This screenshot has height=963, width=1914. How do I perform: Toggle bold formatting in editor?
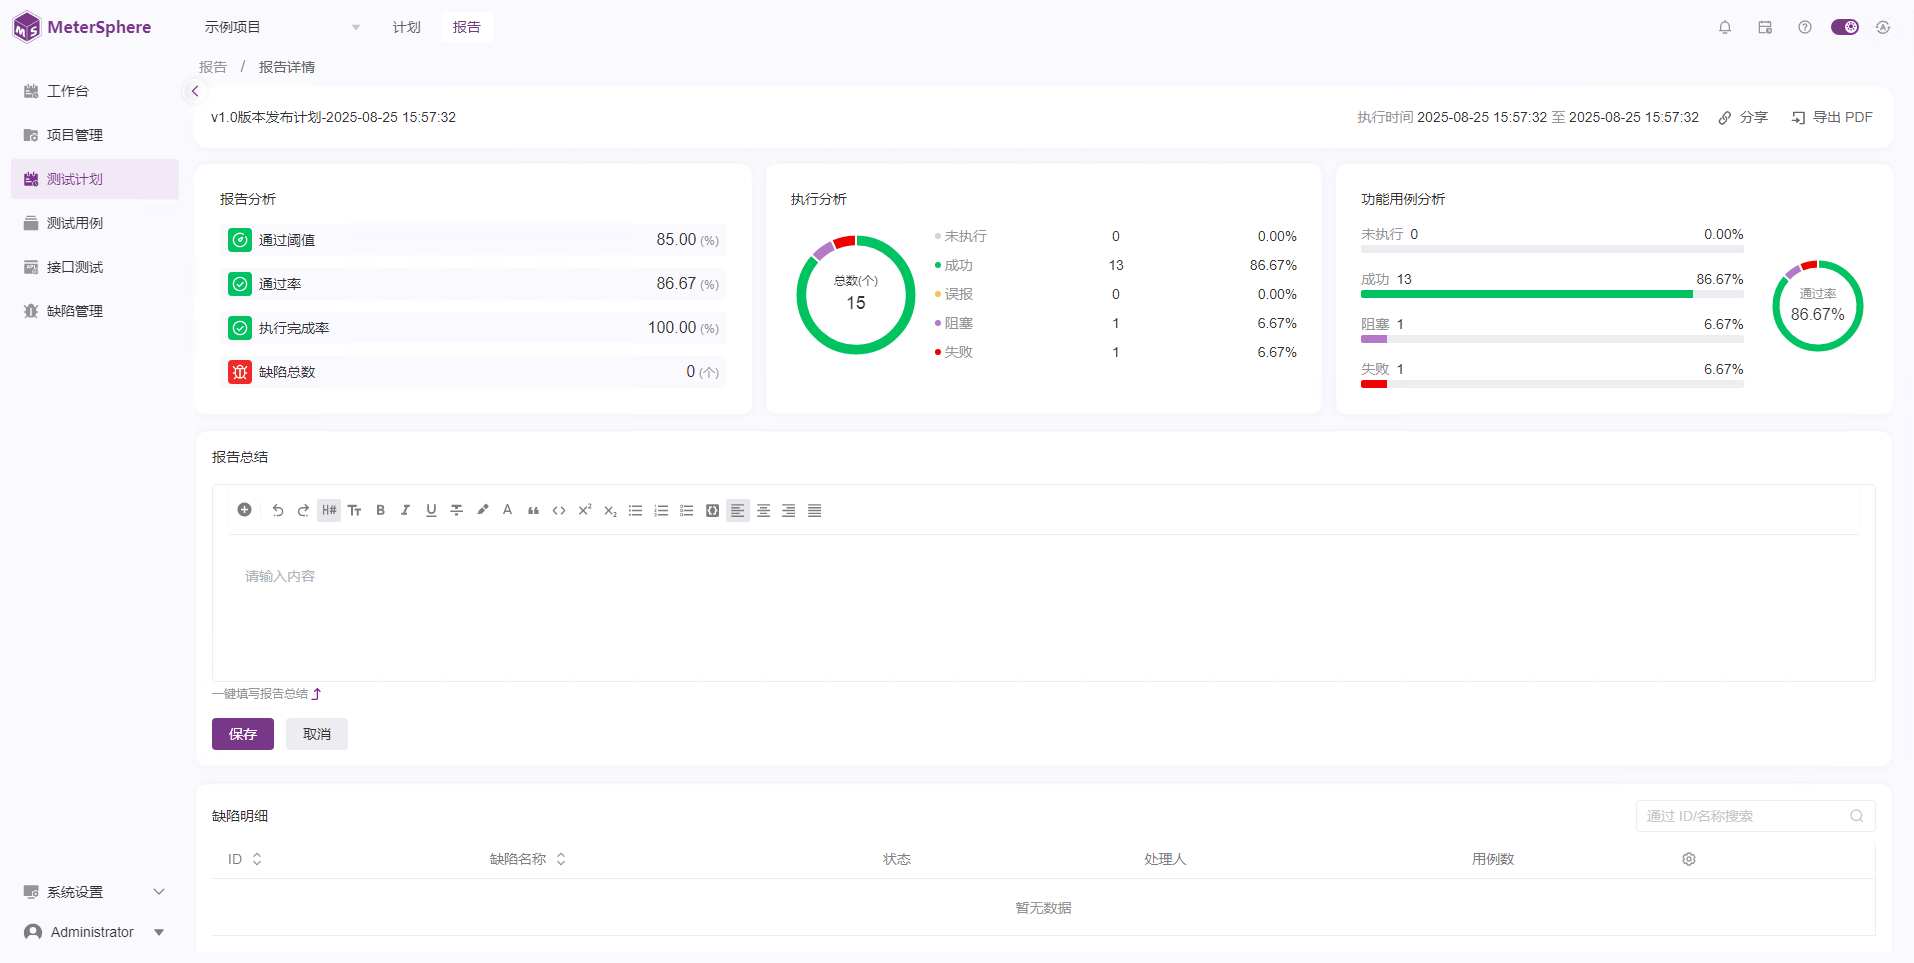[380, 510]
